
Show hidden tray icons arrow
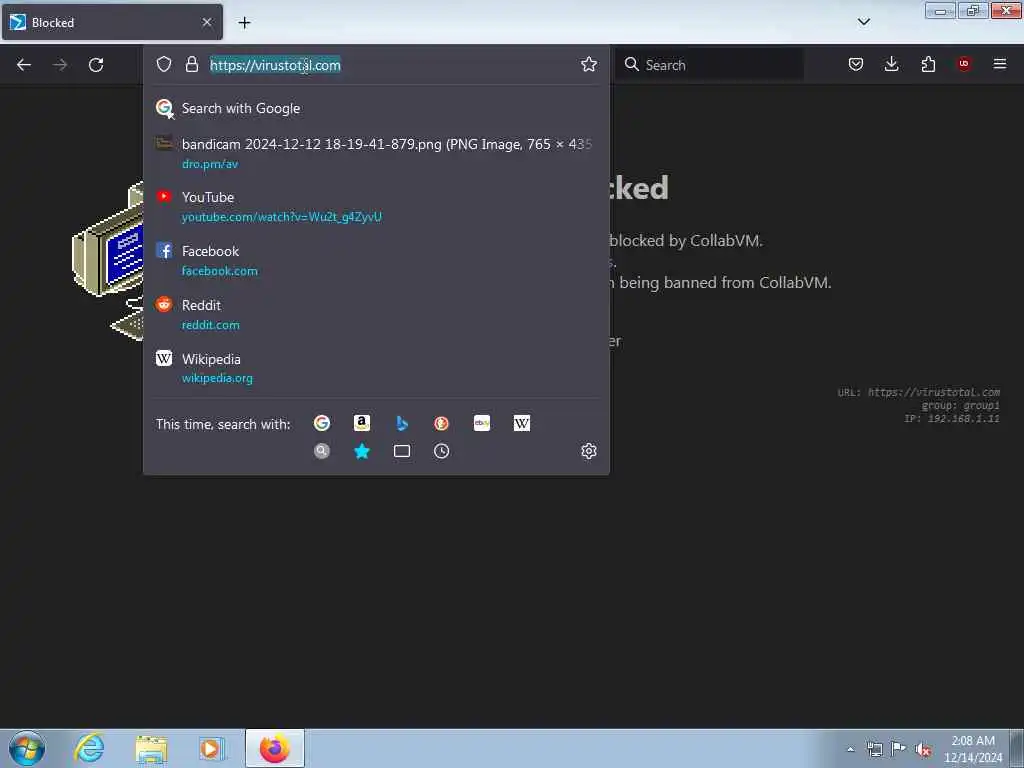[850, 749]
